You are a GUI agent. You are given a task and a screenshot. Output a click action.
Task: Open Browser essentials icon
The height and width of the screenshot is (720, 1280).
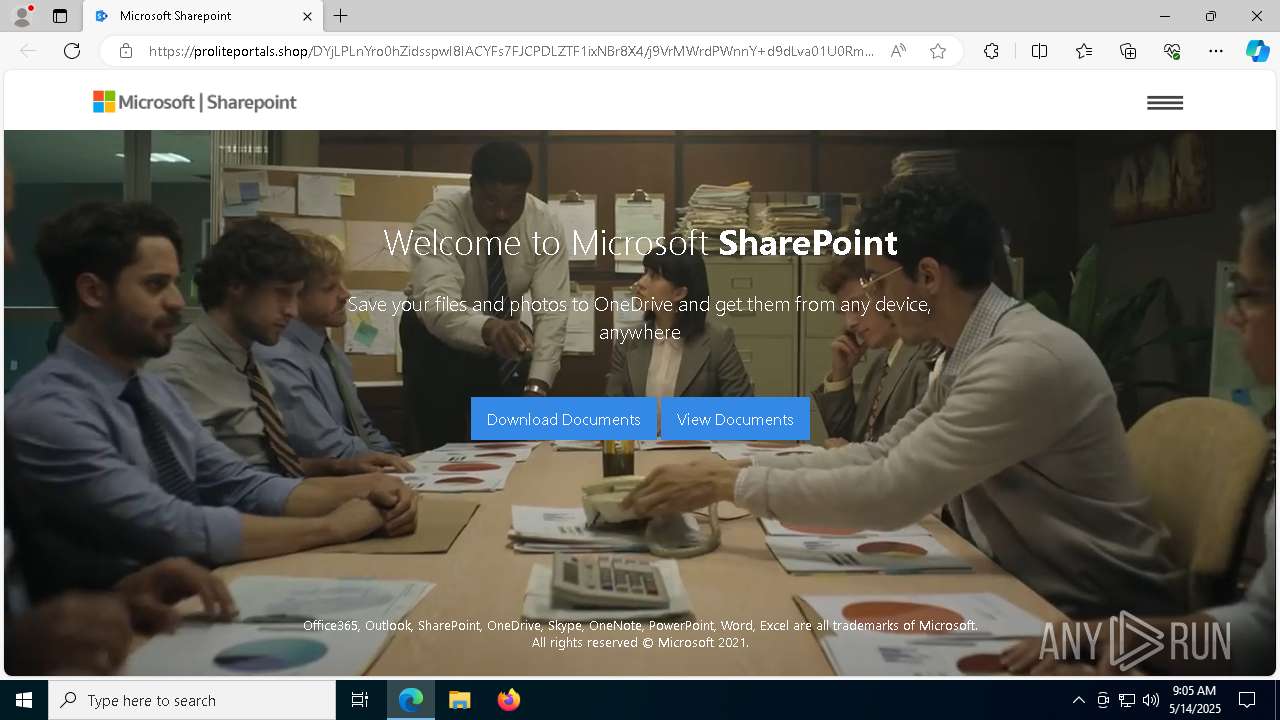point(1172,51)
